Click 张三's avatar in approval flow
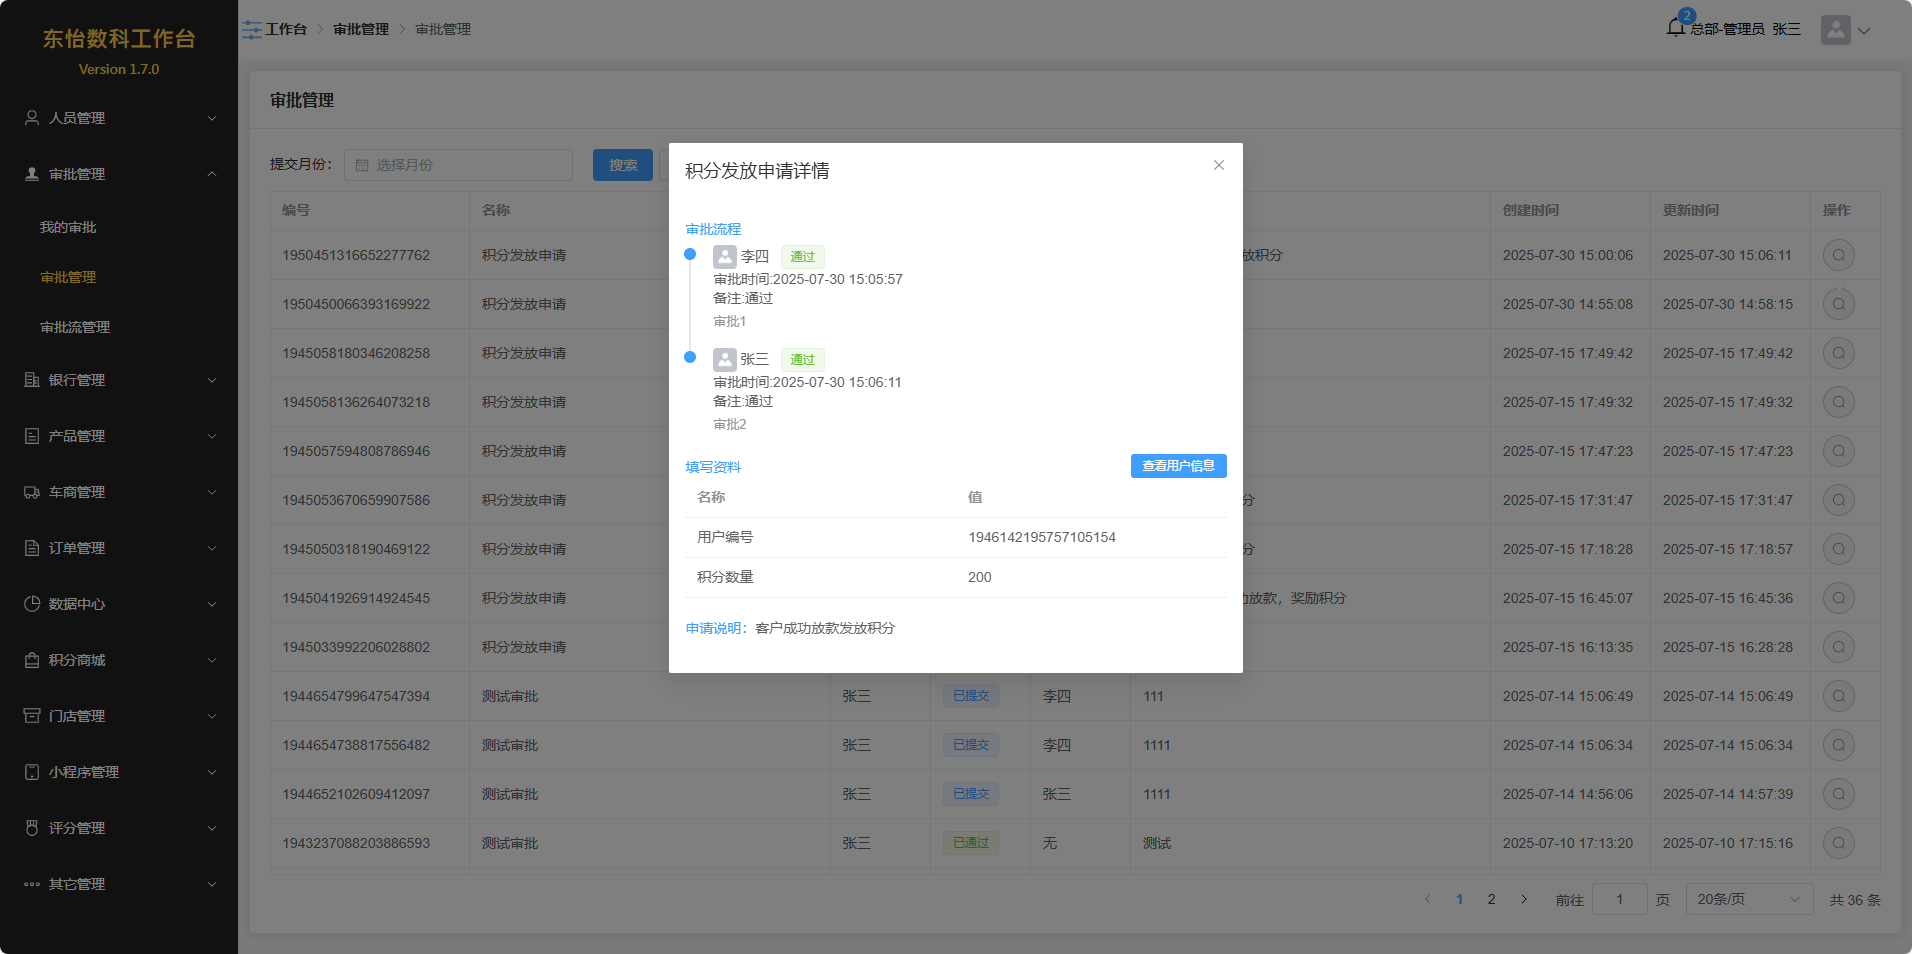Image resolution: width=1912 pixels, height=954 pixels. coord(725,360)
